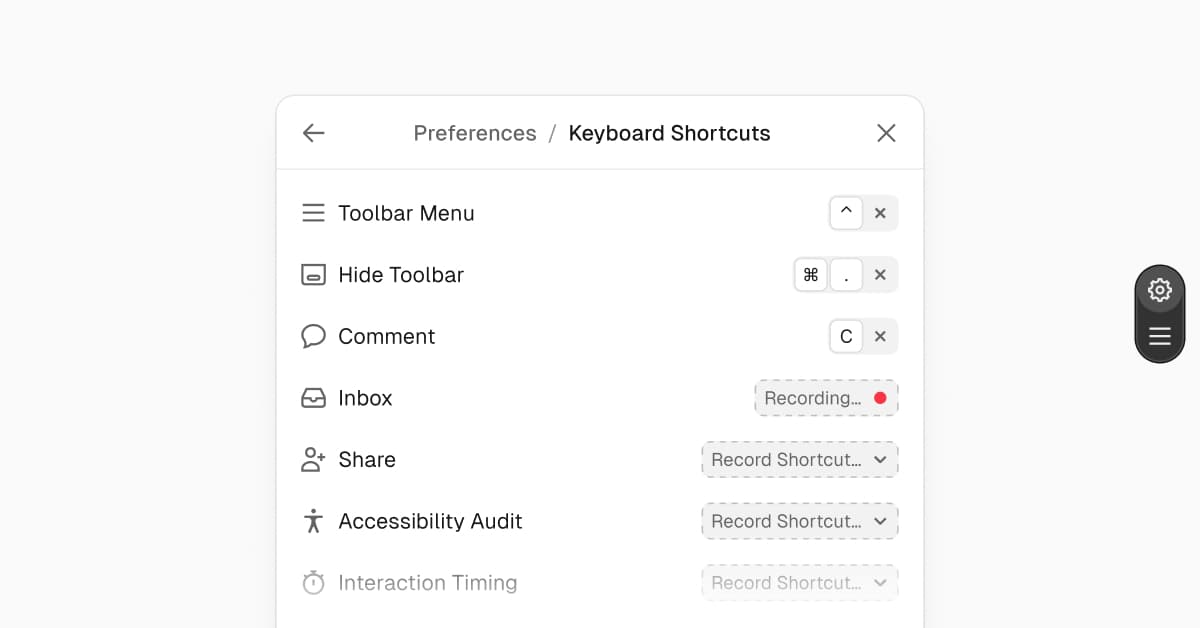1200x628 pixels.
Task: Click the back arrow in Preferences header
Action: [x=314, y=133]
